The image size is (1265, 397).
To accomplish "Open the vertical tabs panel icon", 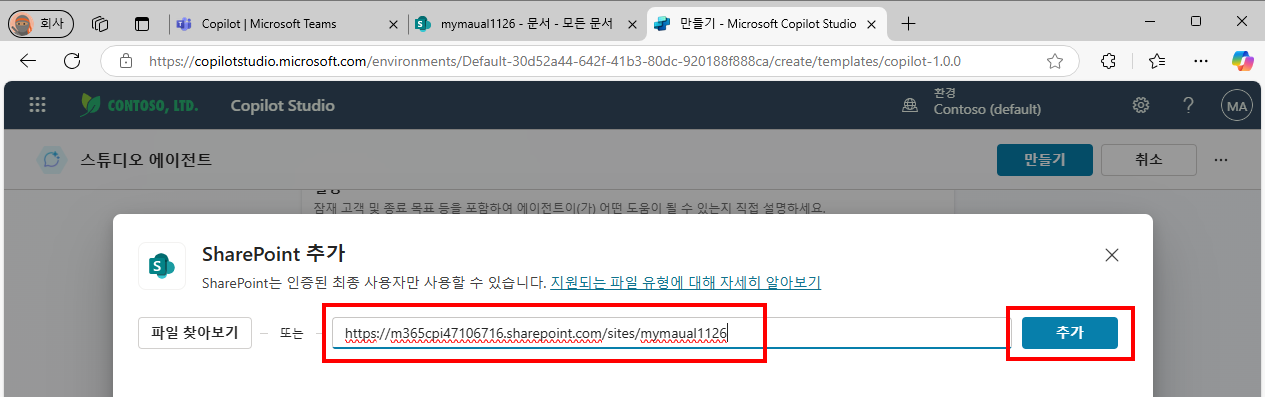I will 142,23.
